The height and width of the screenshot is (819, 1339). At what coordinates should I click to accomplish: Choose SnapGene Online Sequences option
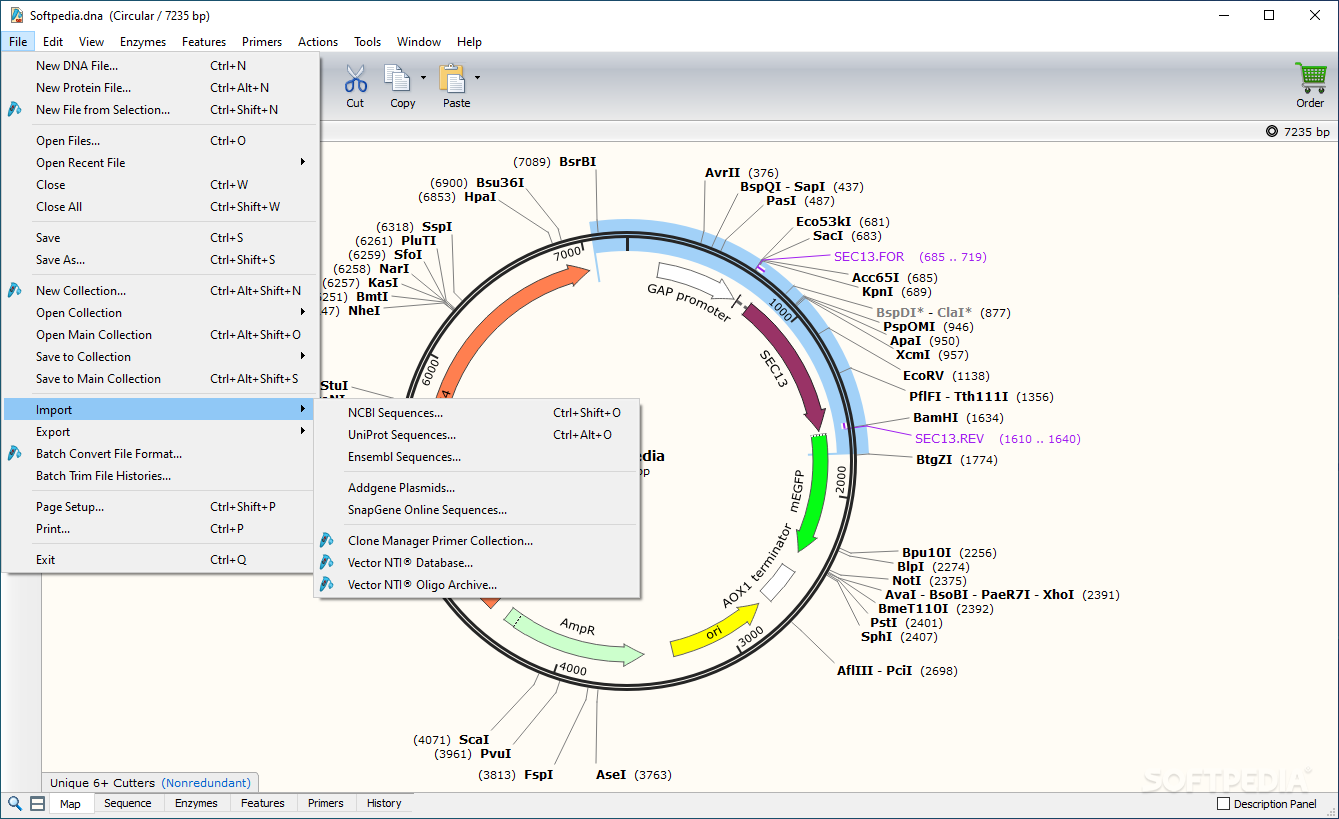[477, 510]
